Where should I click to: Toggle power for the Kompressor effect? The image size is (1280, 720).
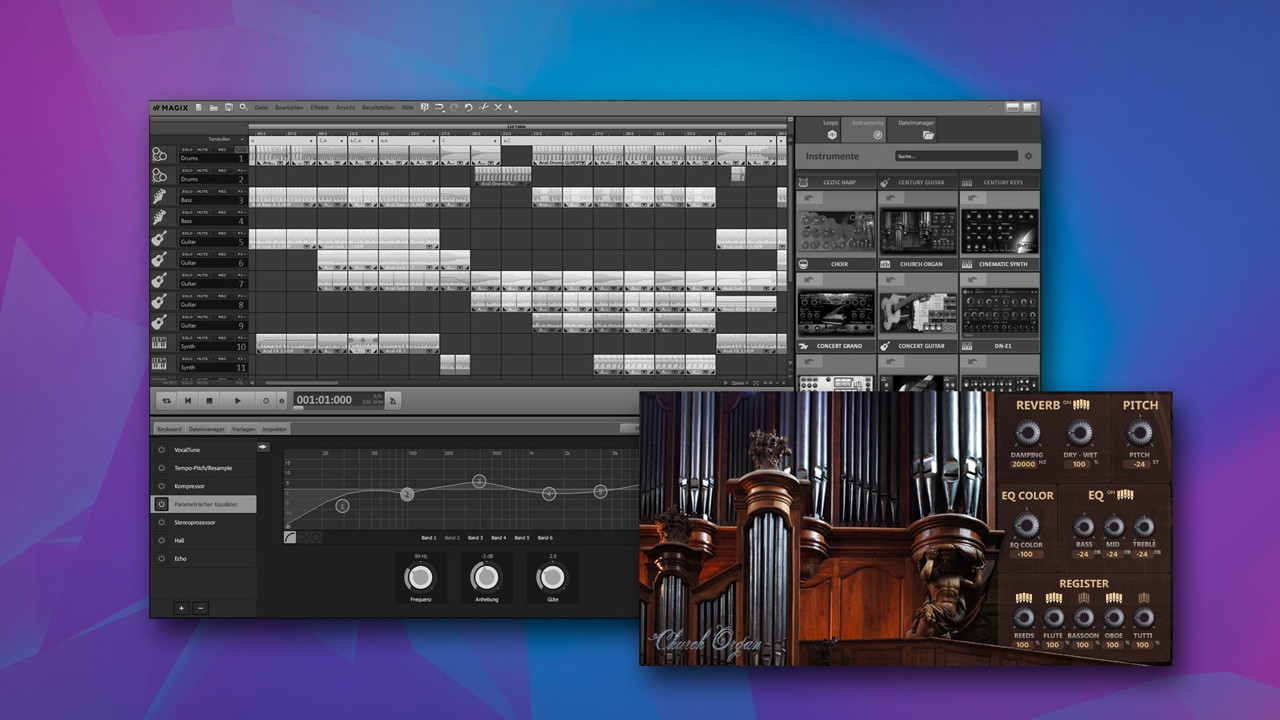(x=161, y=486)
